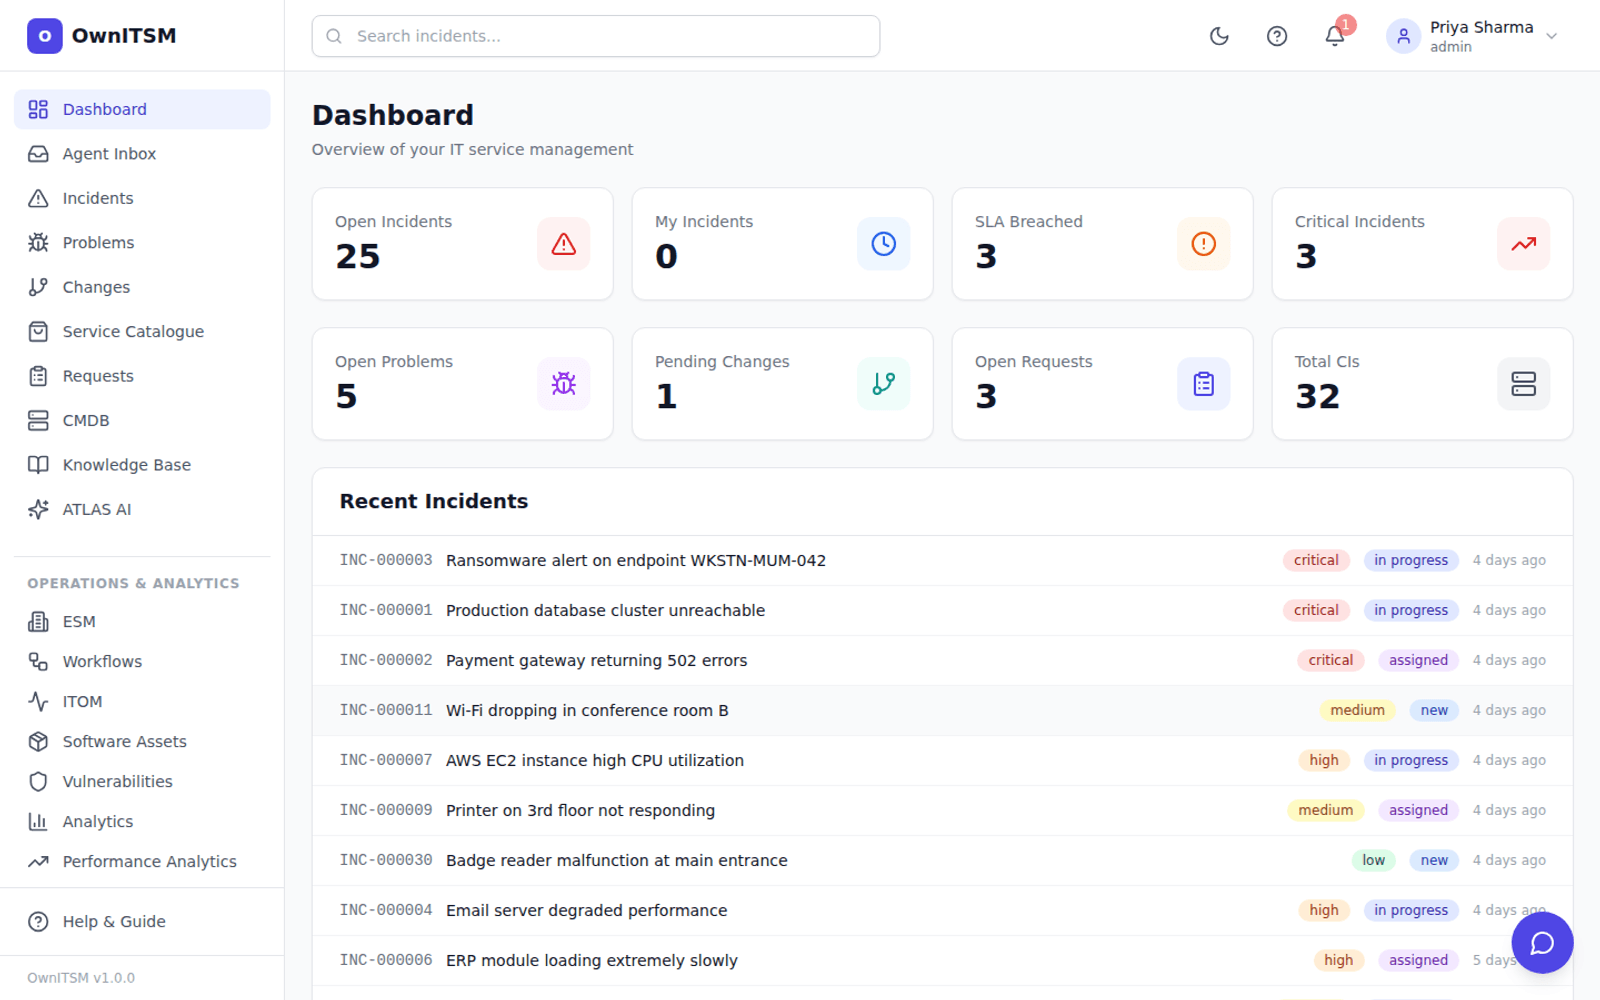
Task: Click the Performance Analytics trend icon
Action: pyautogui.click(x=38, y=862)
